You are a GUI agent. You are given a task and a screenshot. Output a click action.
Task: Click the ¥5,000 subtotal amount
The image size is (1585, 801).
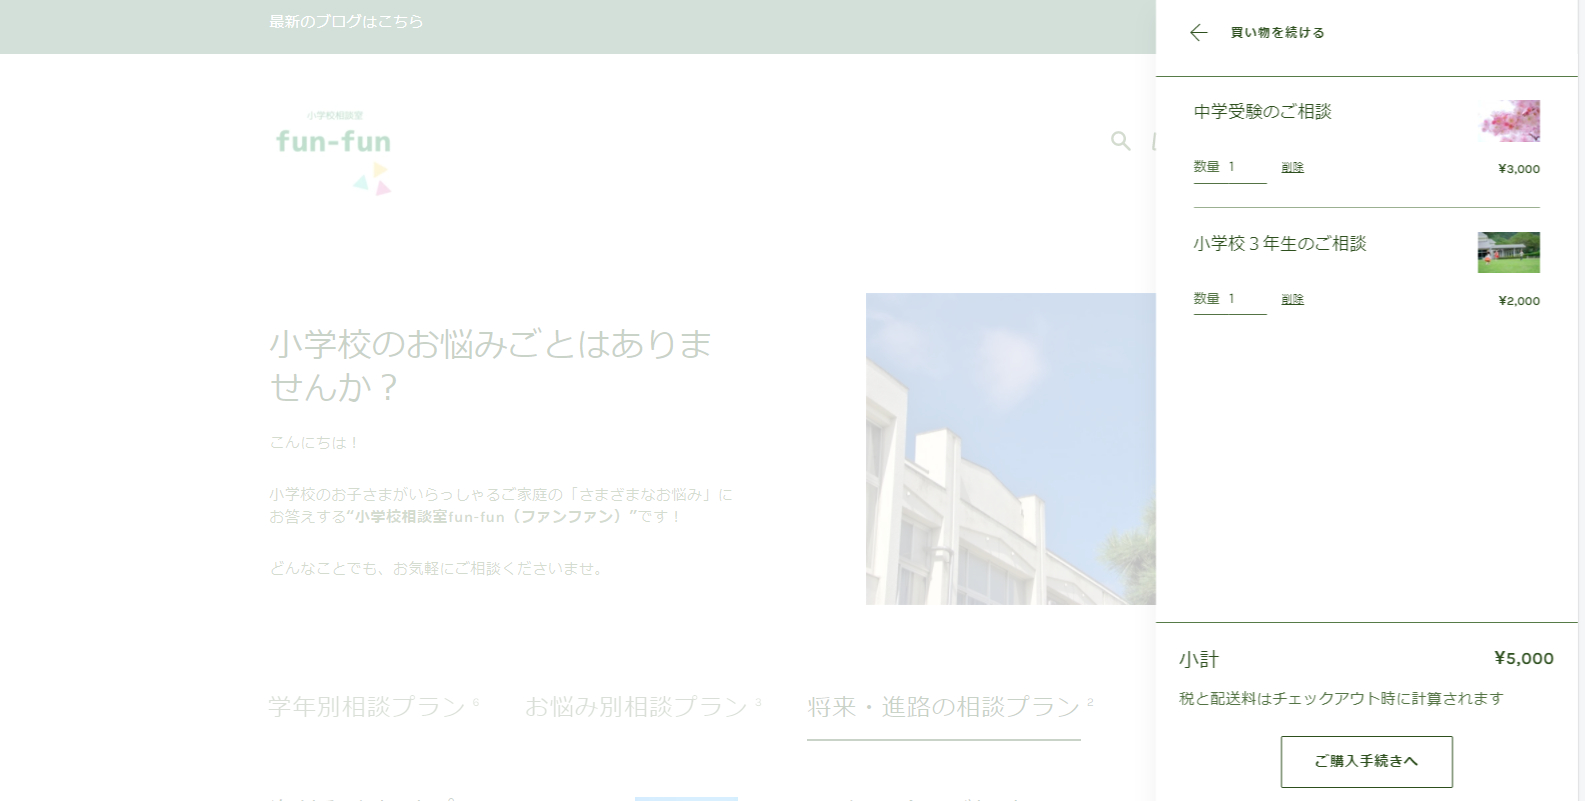click(1523, 658)
